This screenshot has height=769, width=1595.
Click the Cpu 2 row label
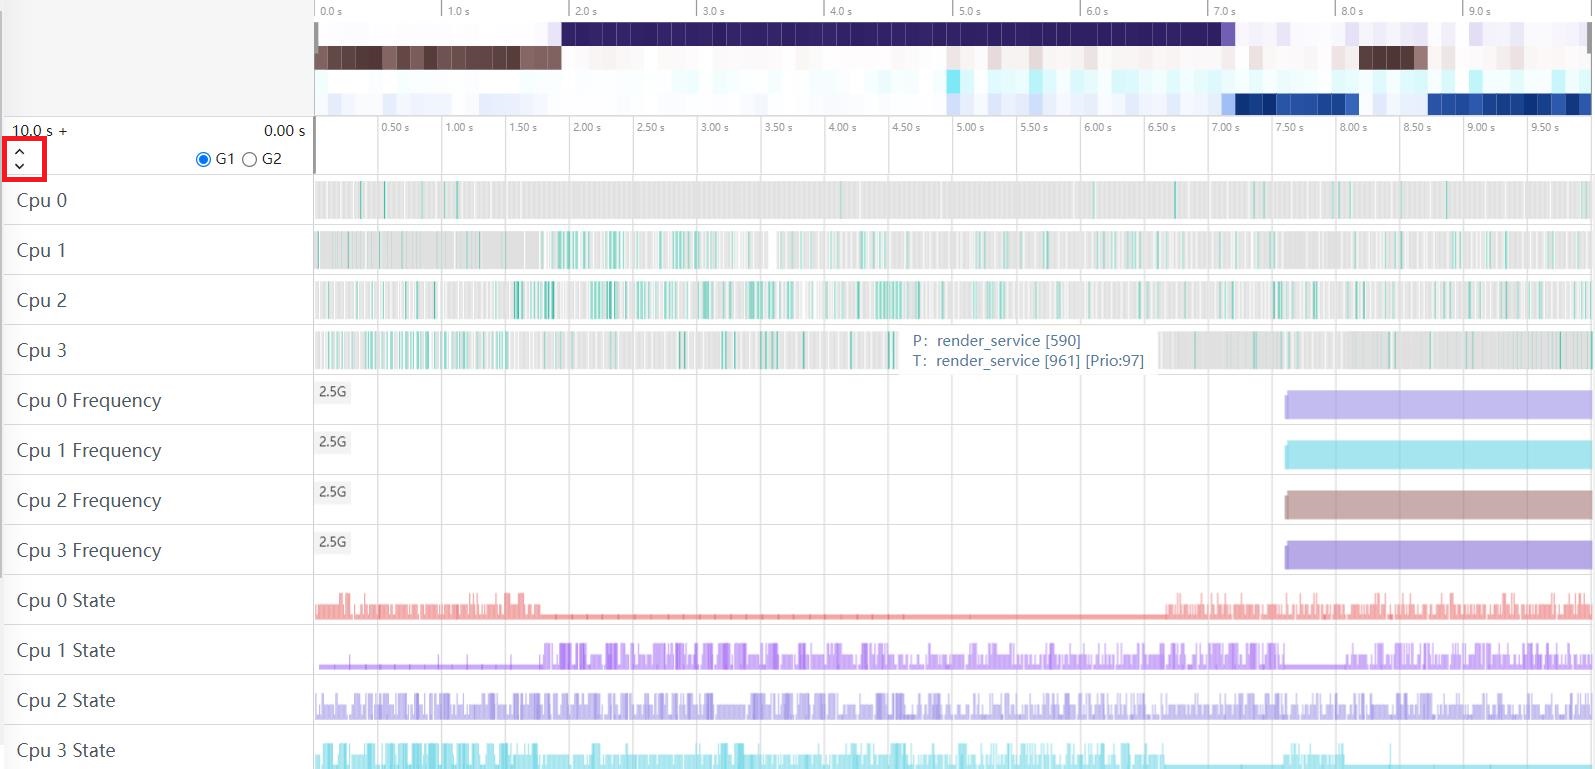pos(42,300)
